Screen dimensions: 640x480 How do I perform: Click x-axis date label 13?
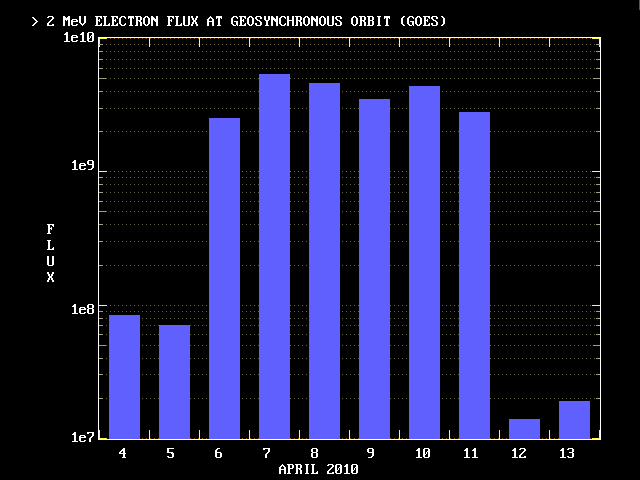[x=567, y=453]
